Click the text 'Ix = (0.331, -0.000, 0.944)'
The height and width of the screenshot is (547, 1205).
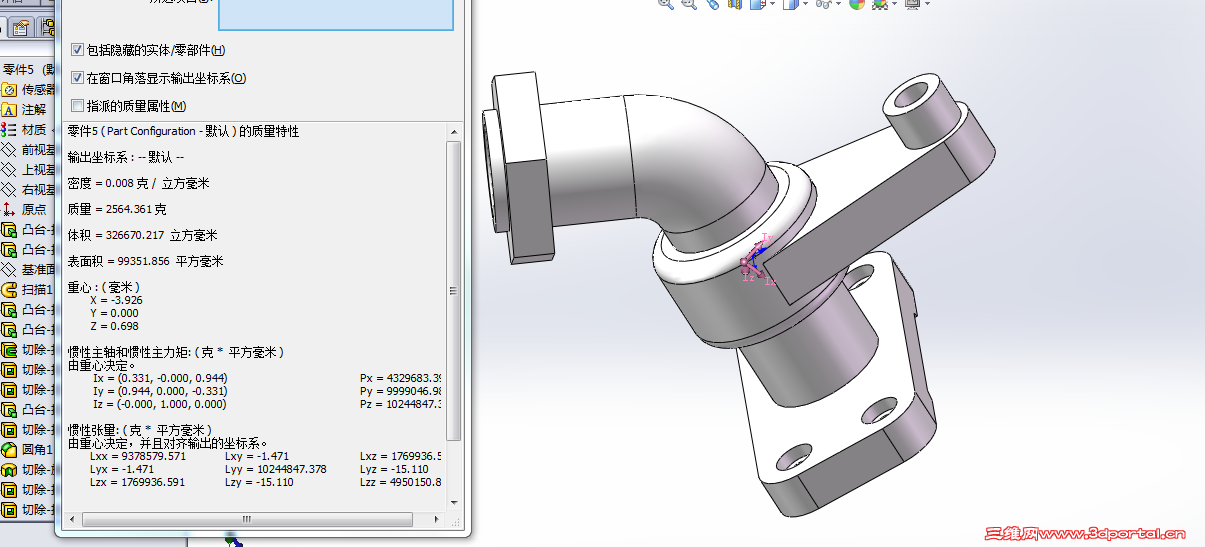[x=158, y=378]
